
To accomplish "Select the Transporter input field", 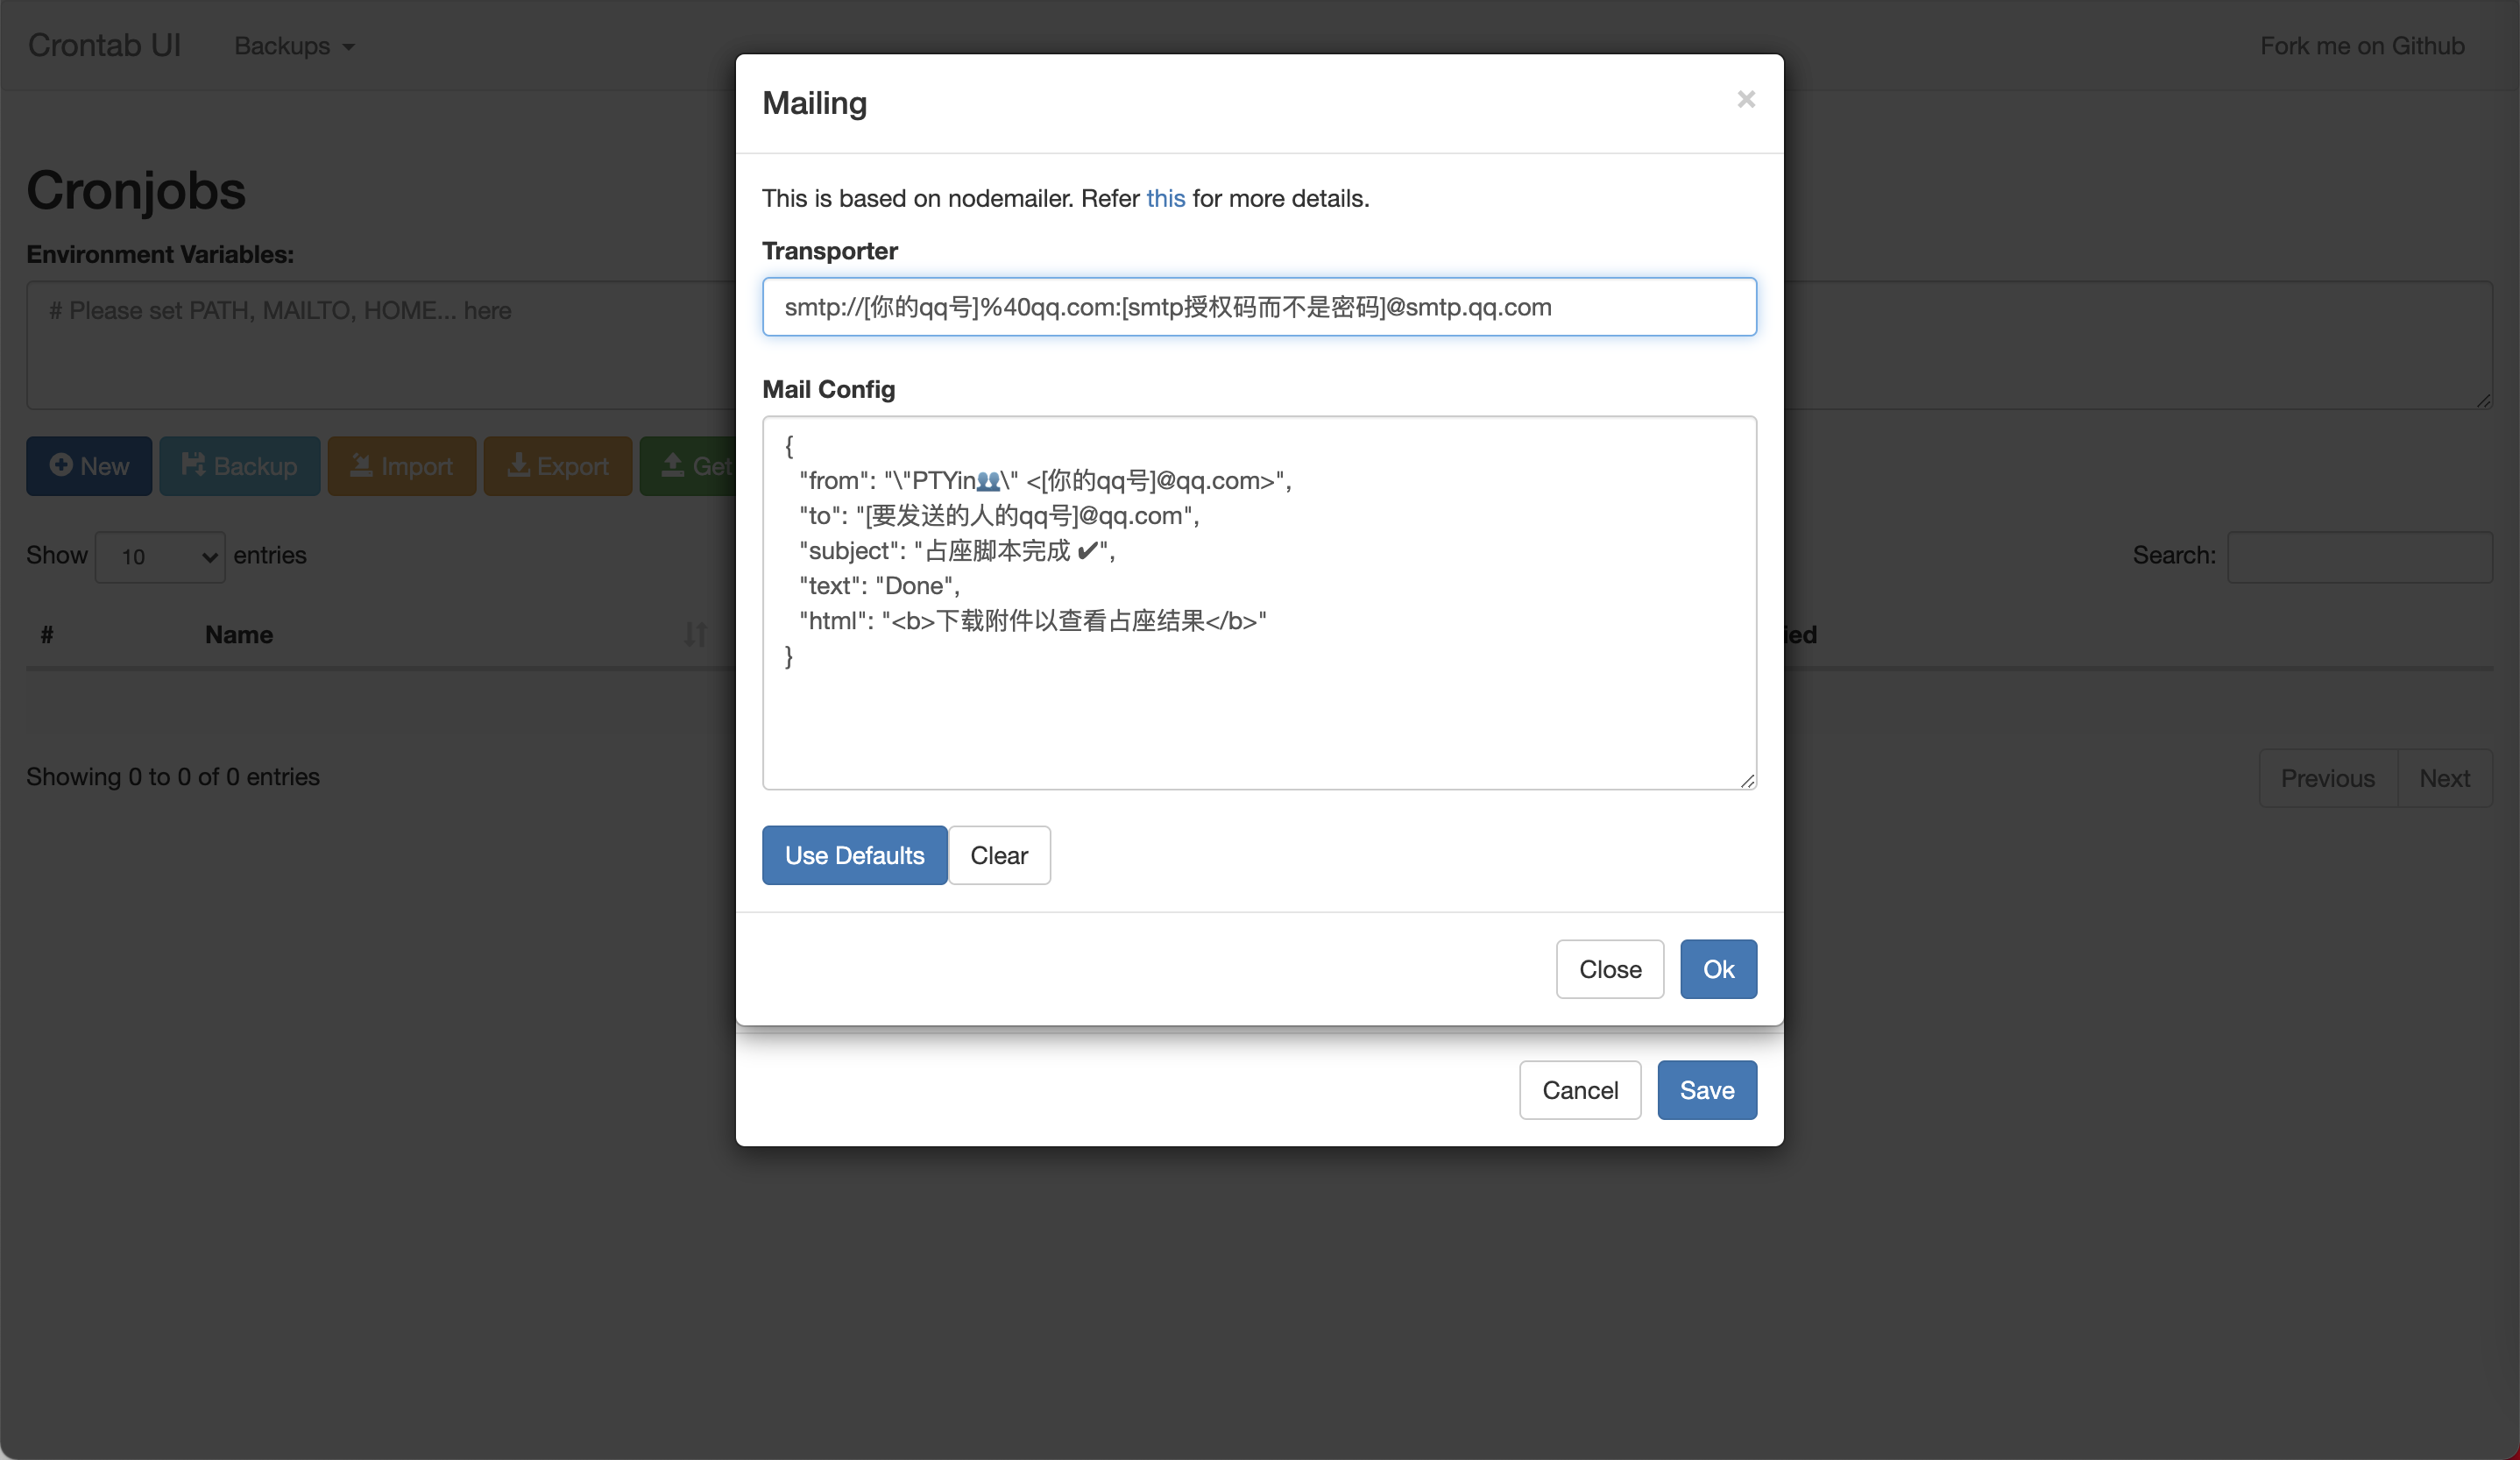I will click(1260, 306).
